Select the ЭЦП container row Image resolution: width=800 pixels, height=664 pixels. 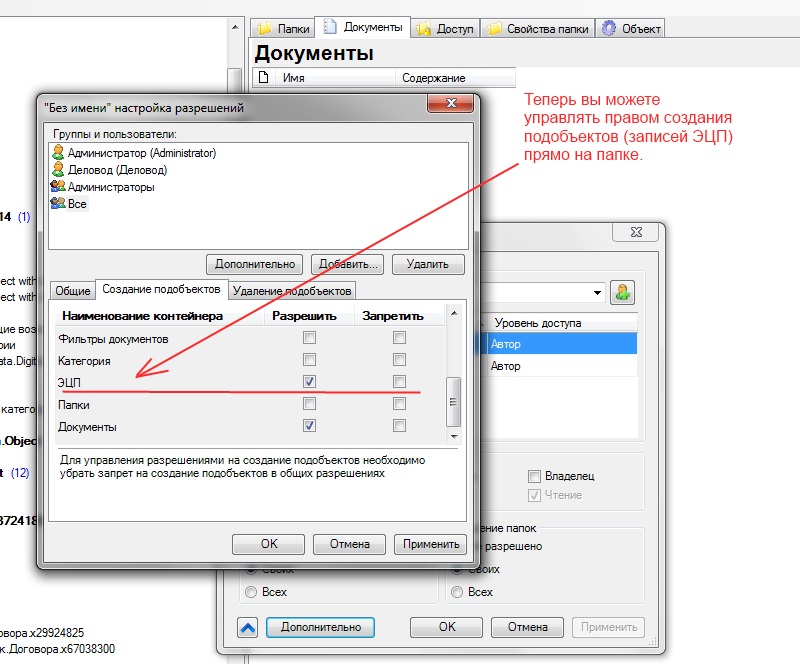(250, 382)
